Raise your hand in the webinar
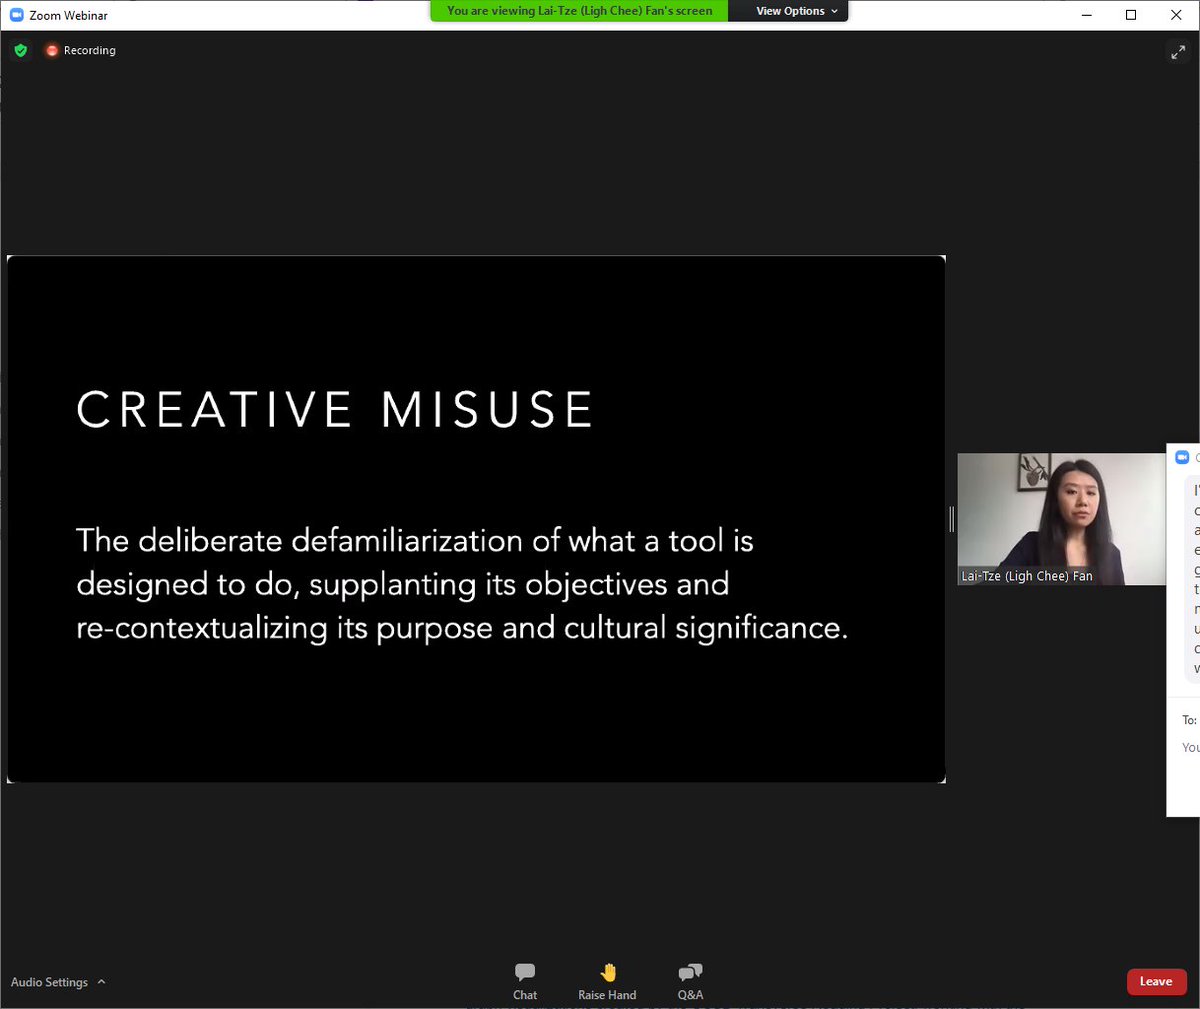This screenshot has width=1200, height=1009. tap(607, 981)
